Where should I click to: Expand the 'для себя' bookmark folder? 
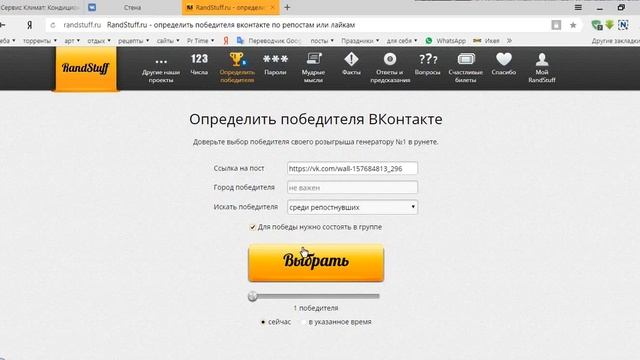coord(402,41)
